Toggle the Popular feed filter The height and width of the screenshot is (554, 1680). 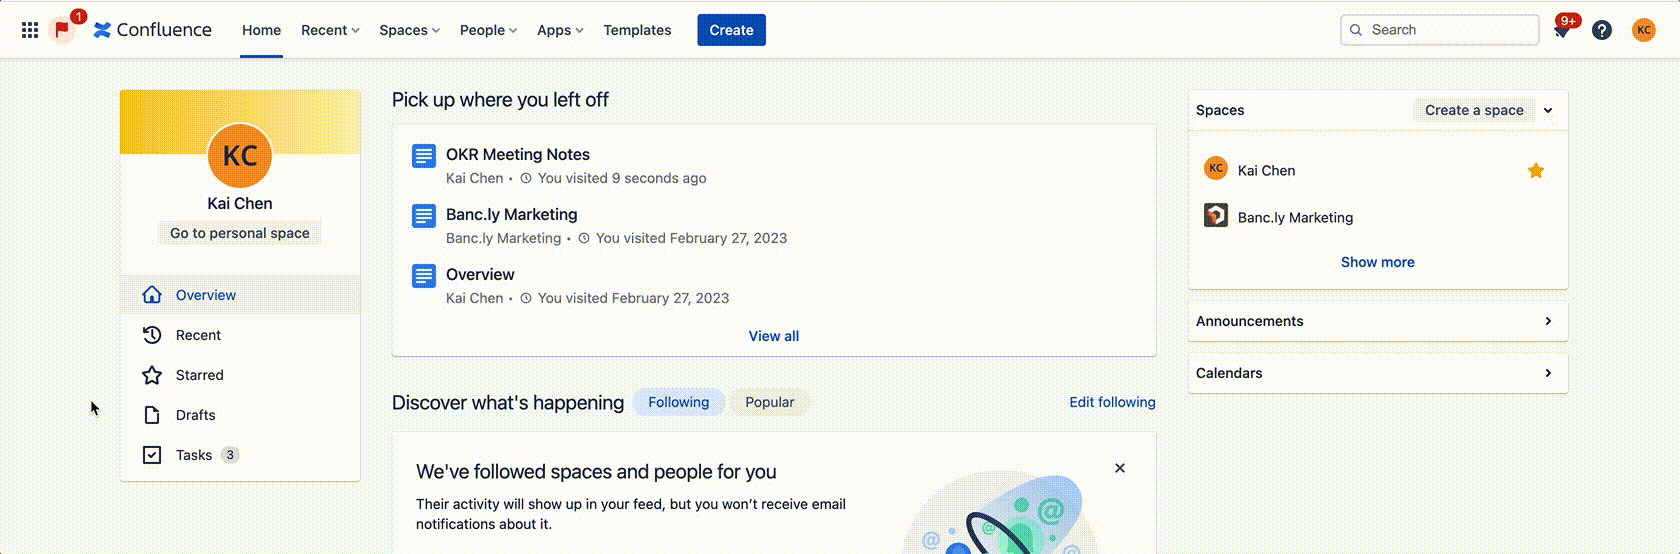(x=770, y=402)
